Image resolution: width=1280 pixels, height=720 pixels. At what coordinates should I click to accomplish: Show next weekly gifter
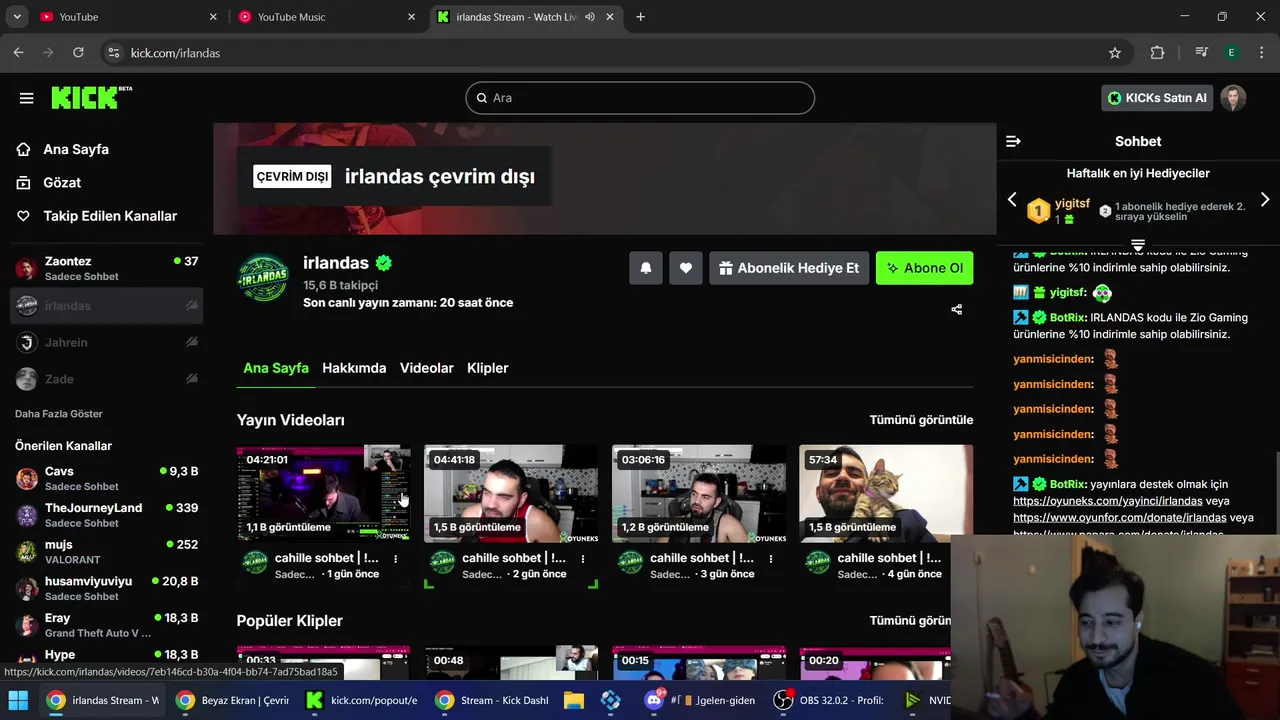[1265, 200]
